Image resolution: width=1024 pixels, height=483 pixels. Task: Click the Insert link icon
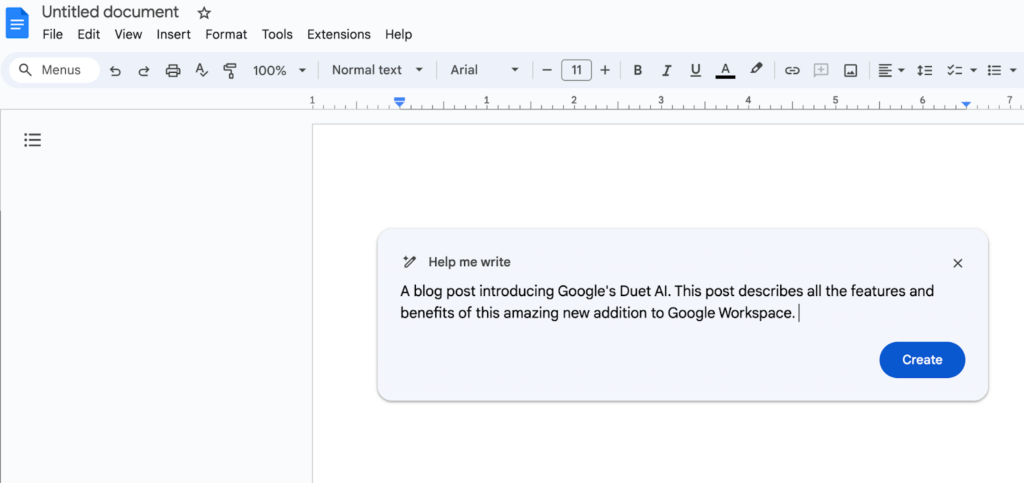click(x=792, y=70)
